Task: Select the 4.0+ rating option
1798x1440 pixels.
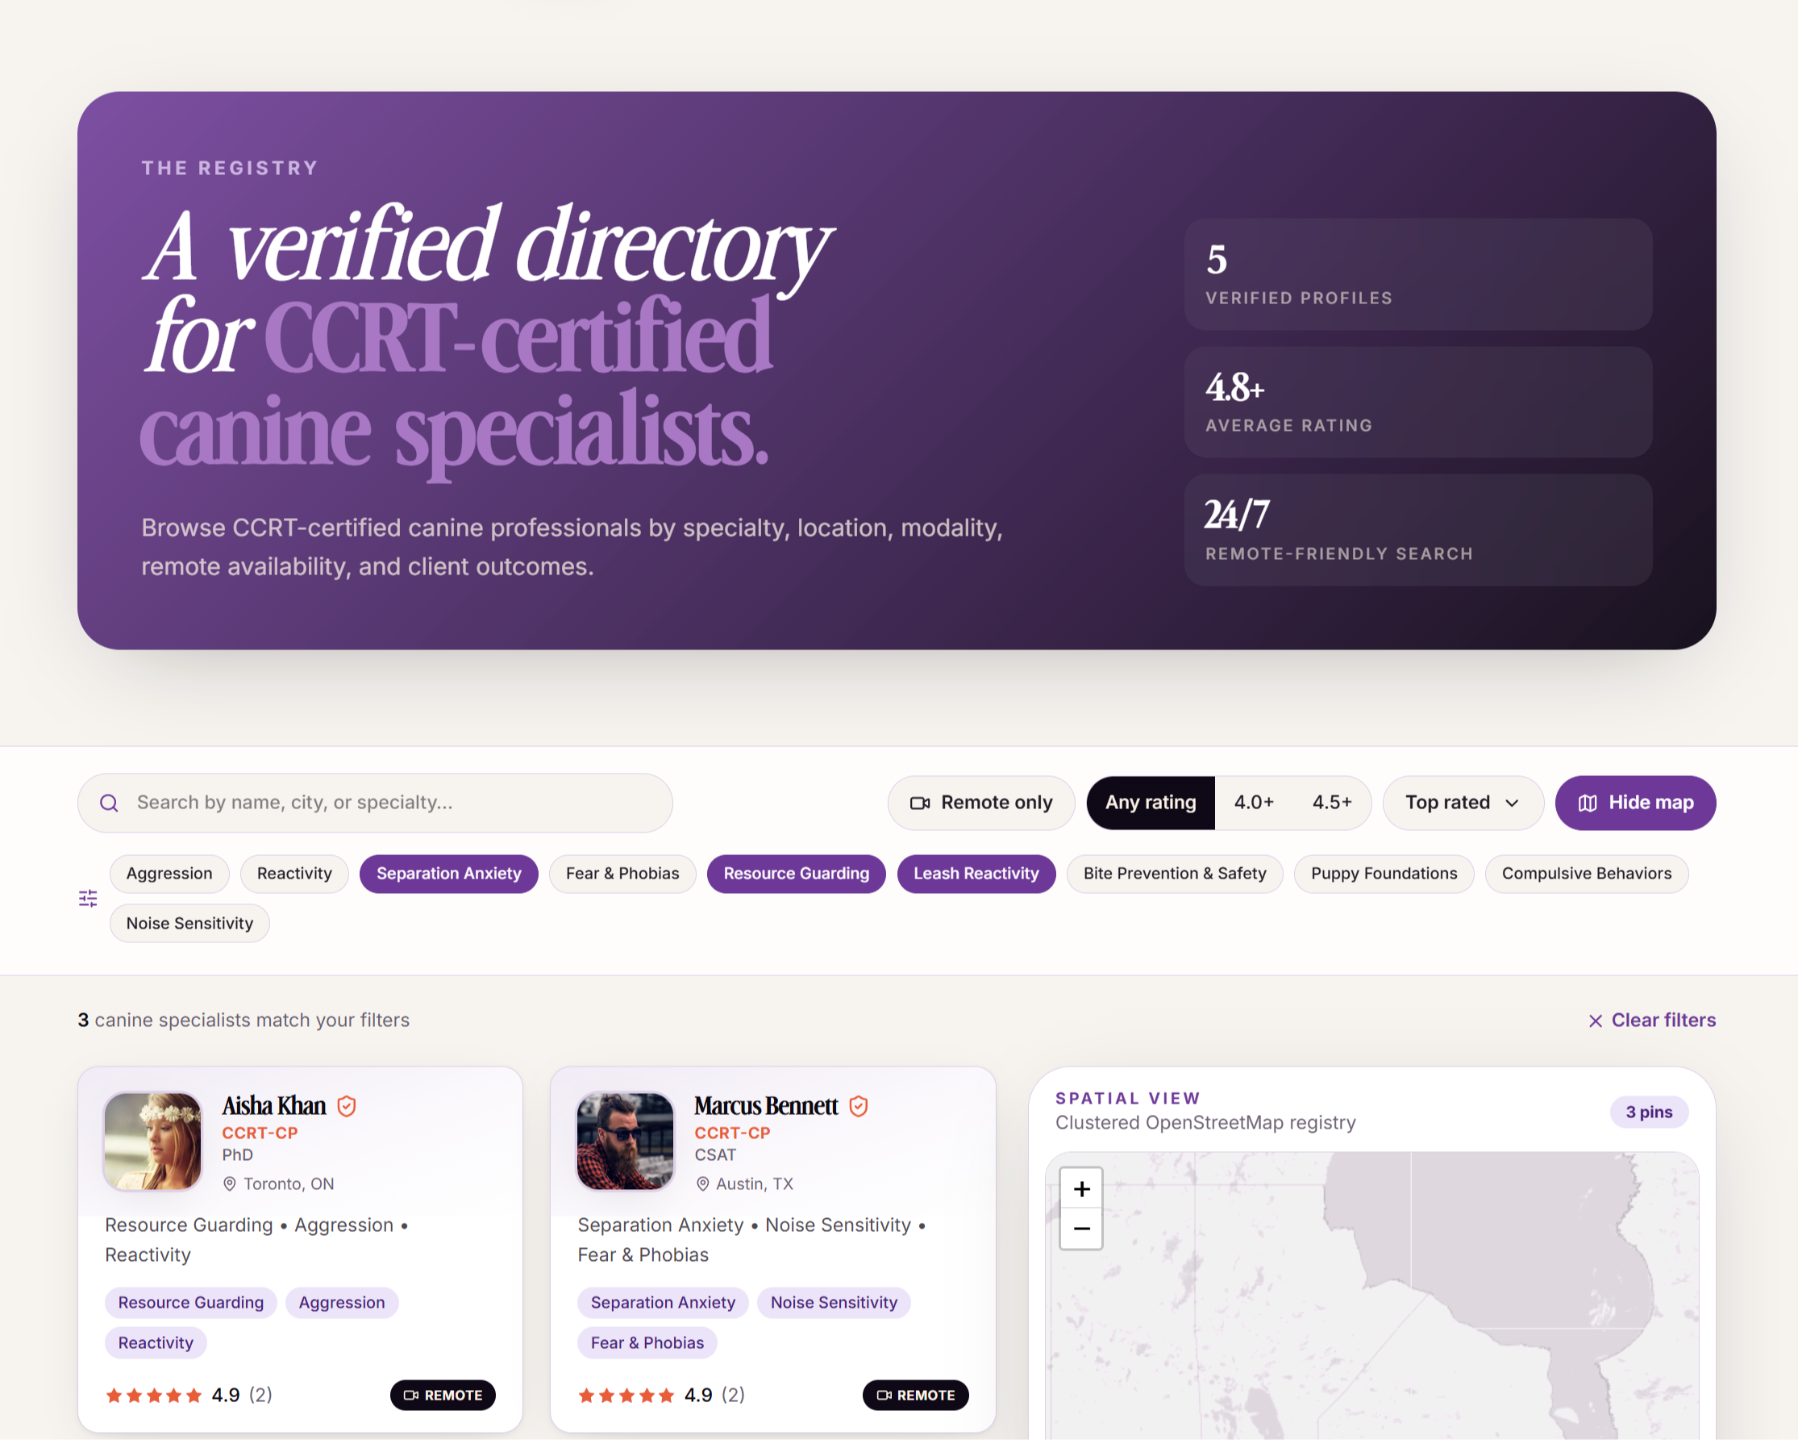Action: [x=1254, y=803]
